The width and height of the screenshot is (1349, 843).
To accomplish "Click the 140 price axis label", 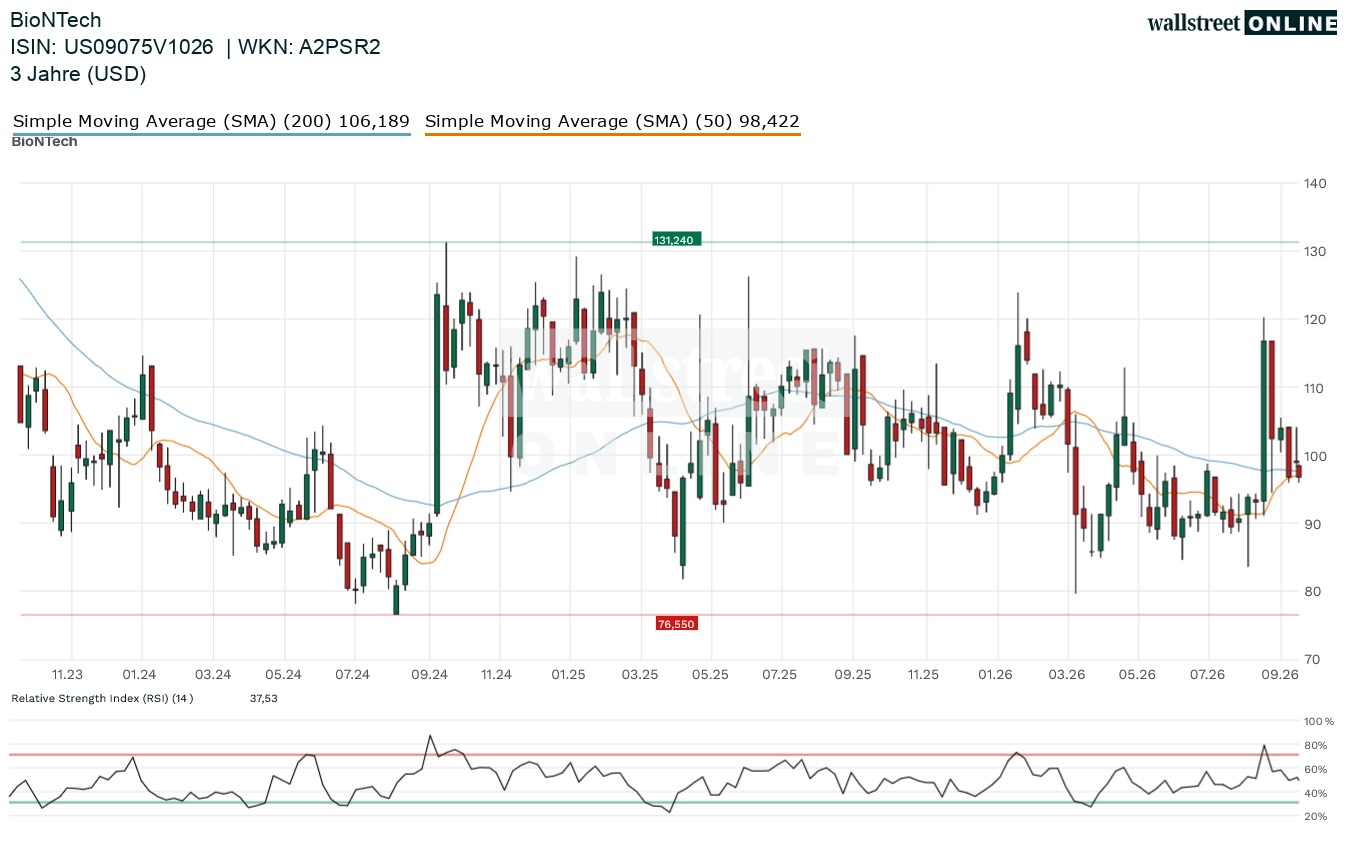I will 1316,183.
